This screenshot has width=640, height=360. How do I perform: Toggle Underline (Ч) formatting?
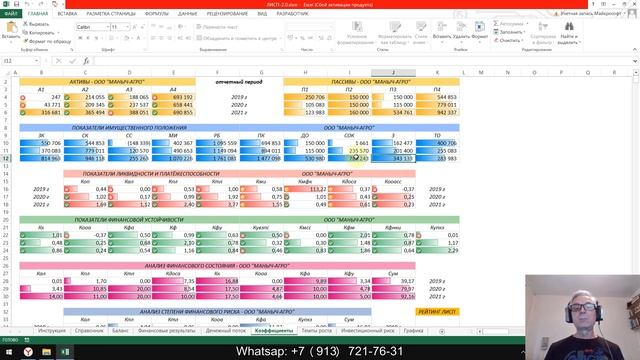pyautogui.click(x=96, y=38)
